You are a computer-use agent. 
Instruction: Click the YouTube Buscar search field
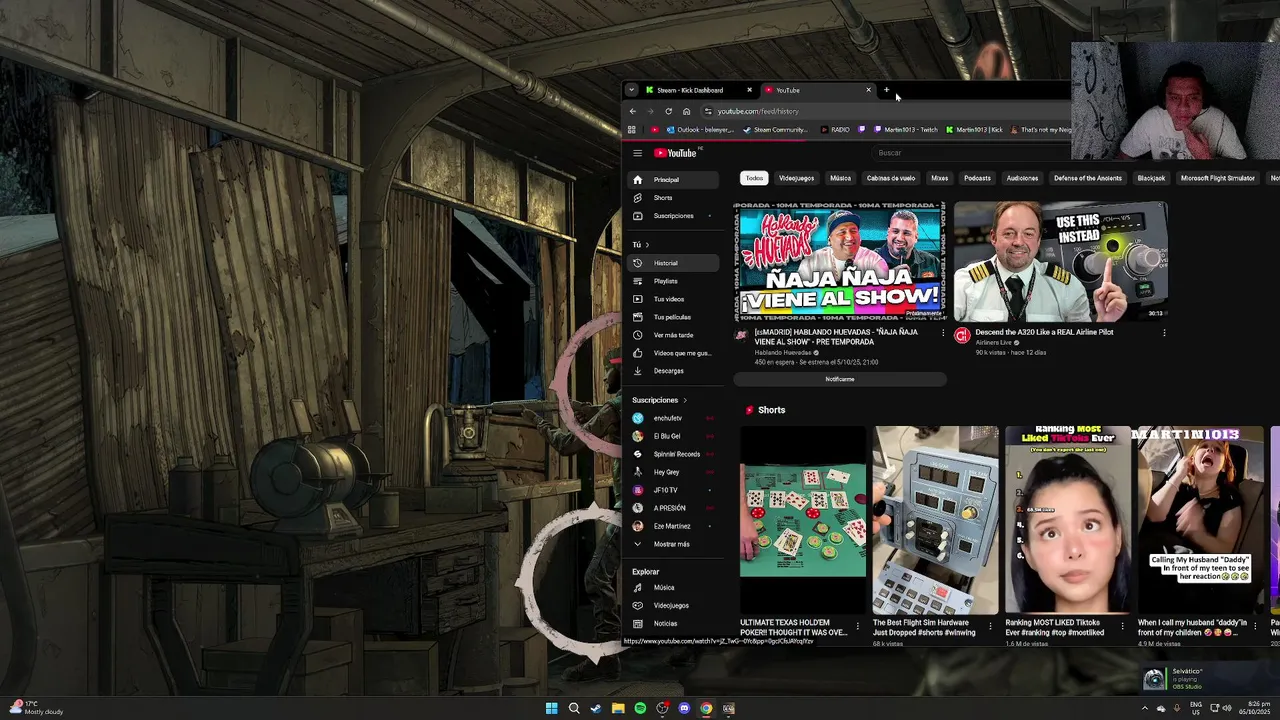(970, 153)
